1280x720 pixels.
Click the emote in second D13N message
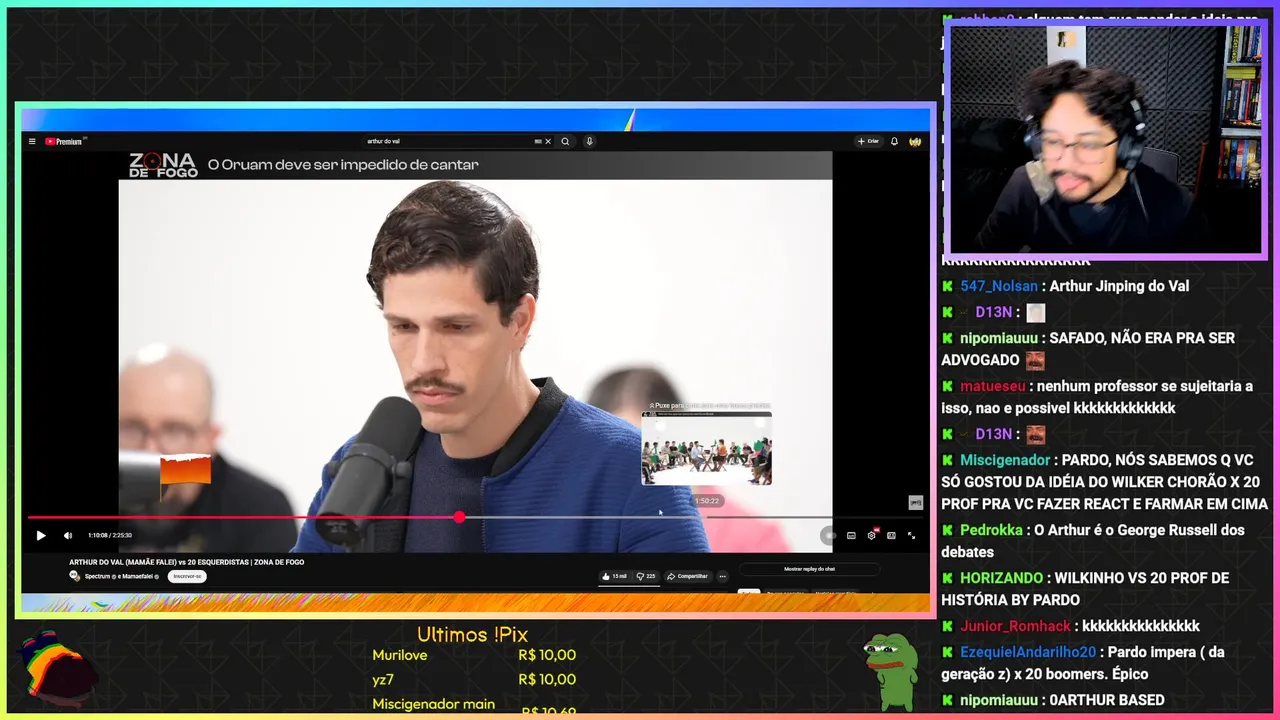click(1035, 434)
